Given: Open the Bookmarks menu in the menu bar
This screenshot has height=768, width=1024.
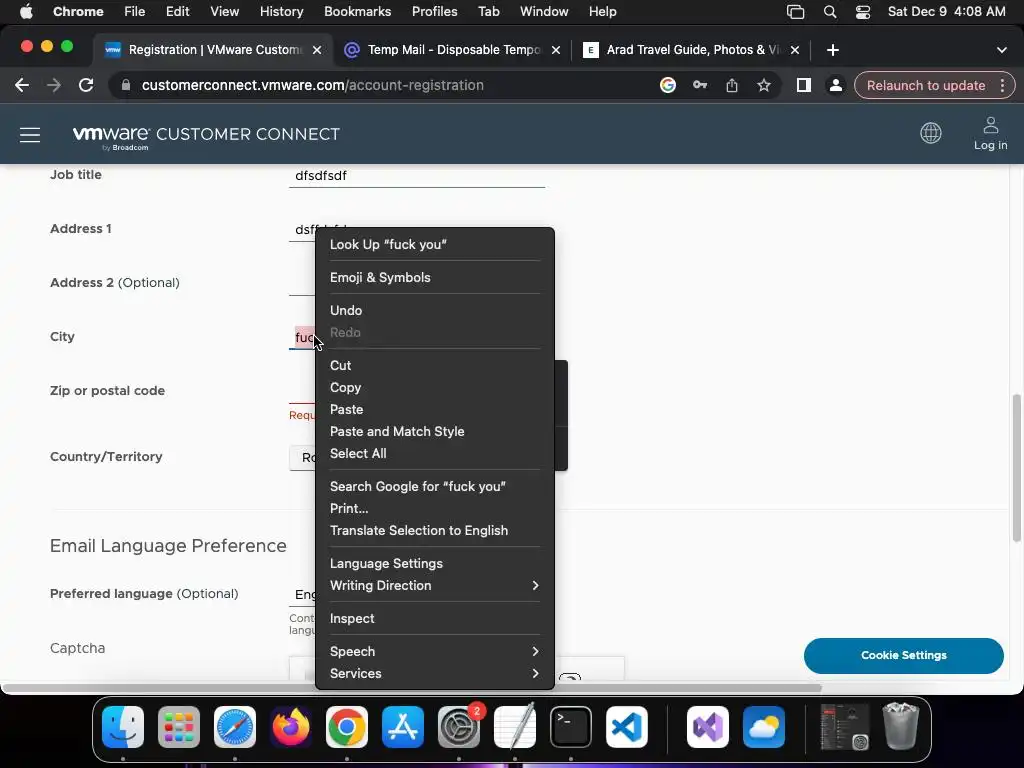Looking at the screenshot, I should [x=357, y=12].
